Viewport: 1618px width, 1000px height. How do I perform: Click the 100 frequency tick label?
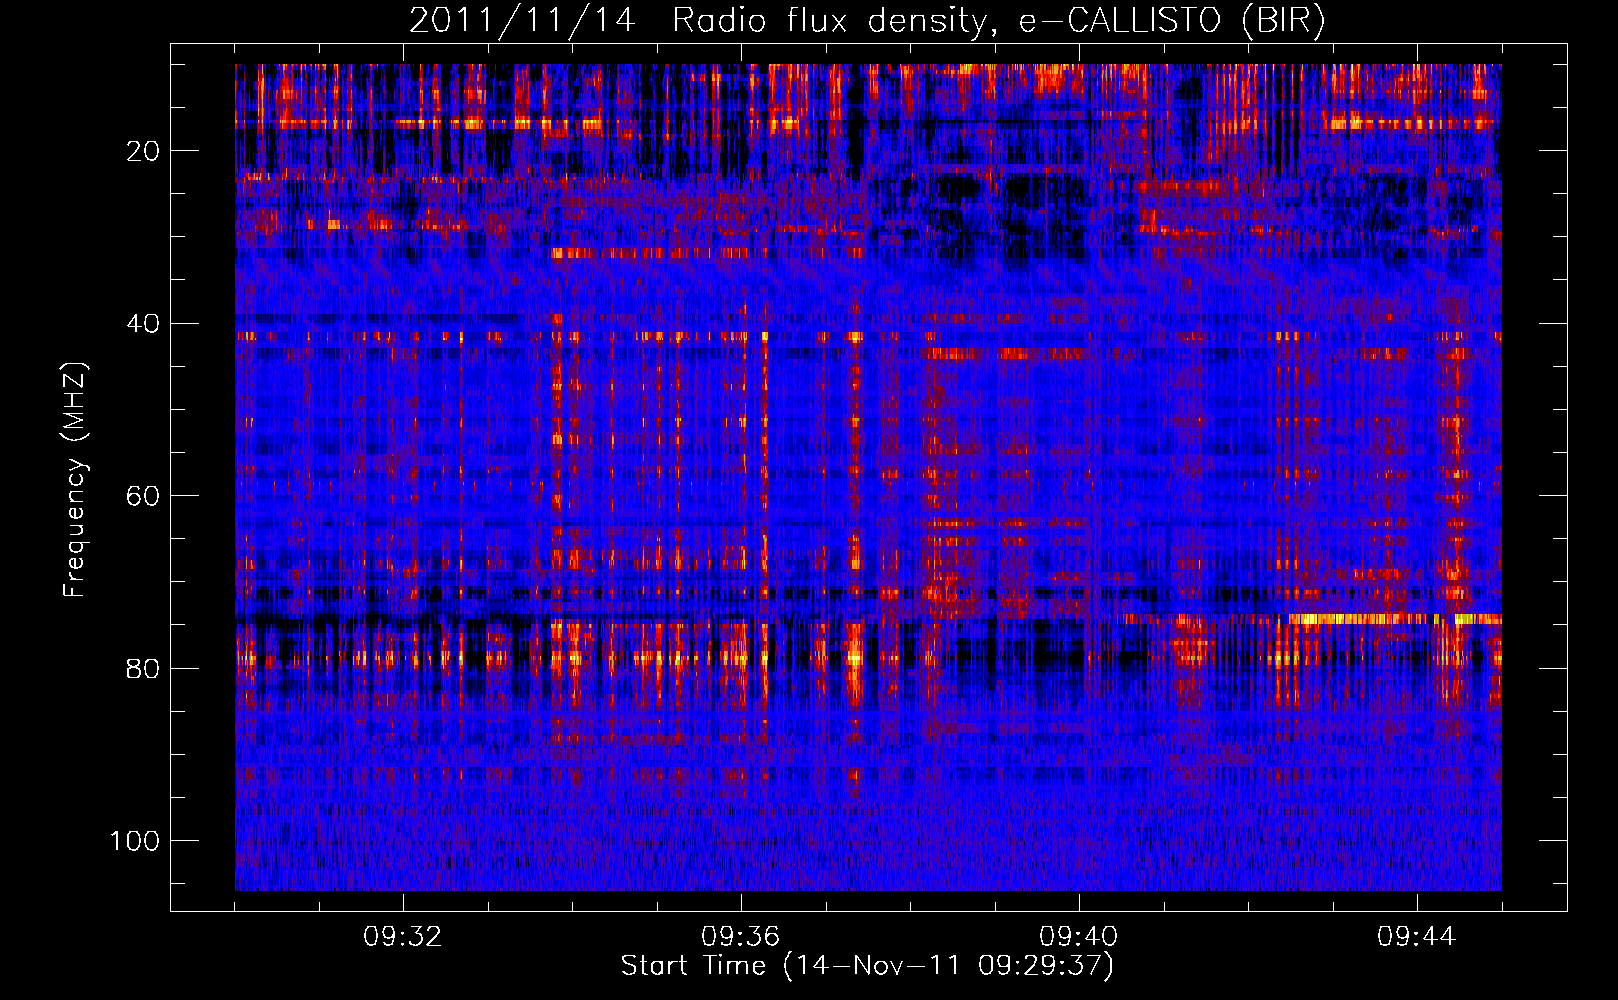[x=135, y=841]
